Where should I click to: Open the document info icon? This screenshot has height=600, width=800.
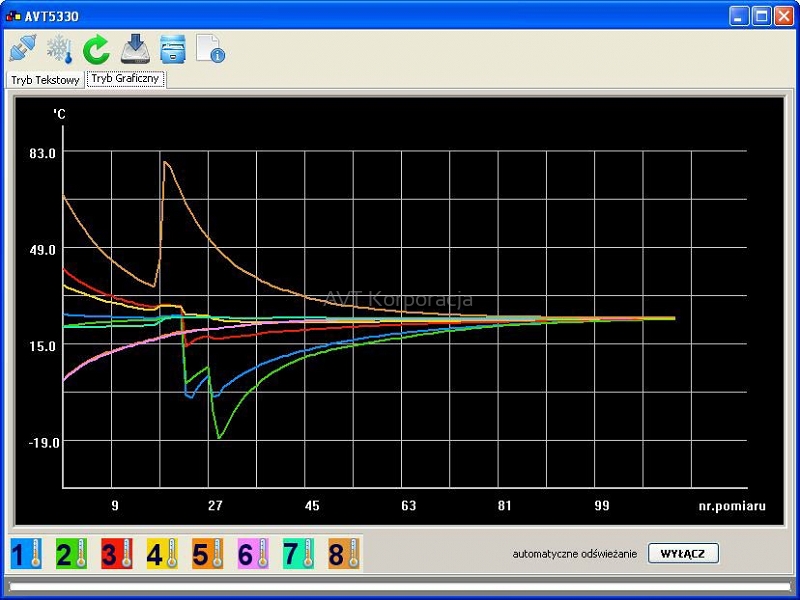coord(210,49)
